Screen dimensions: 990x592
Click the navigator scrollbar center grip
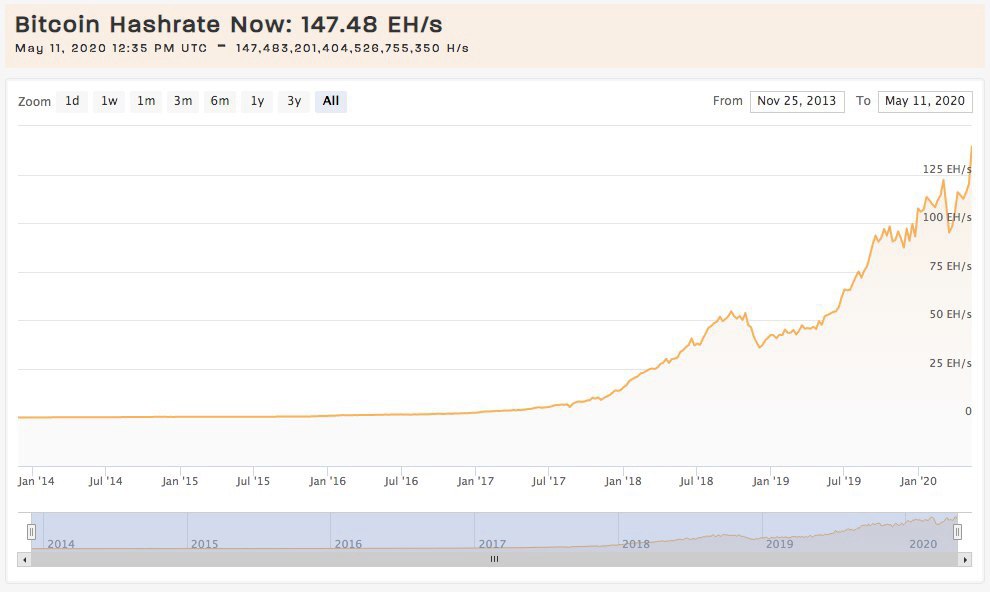494,559
